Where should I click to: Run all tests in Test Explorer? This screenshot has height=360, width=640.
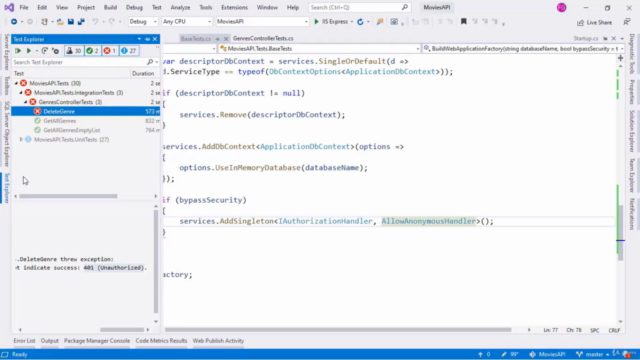pyautogui.click(x=18, y=51)
